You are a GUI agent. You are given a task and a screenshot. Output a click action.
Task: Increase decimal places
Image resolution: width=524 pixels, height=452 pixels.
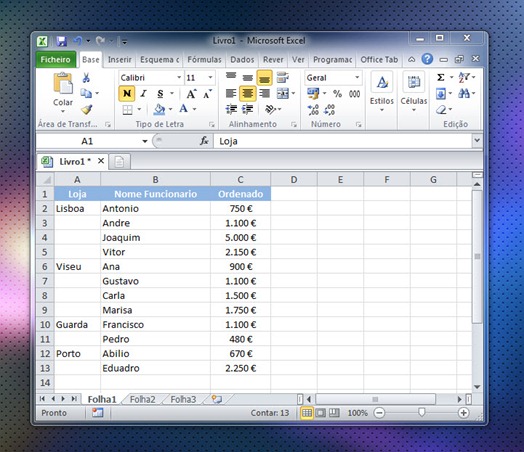point(313,110)
